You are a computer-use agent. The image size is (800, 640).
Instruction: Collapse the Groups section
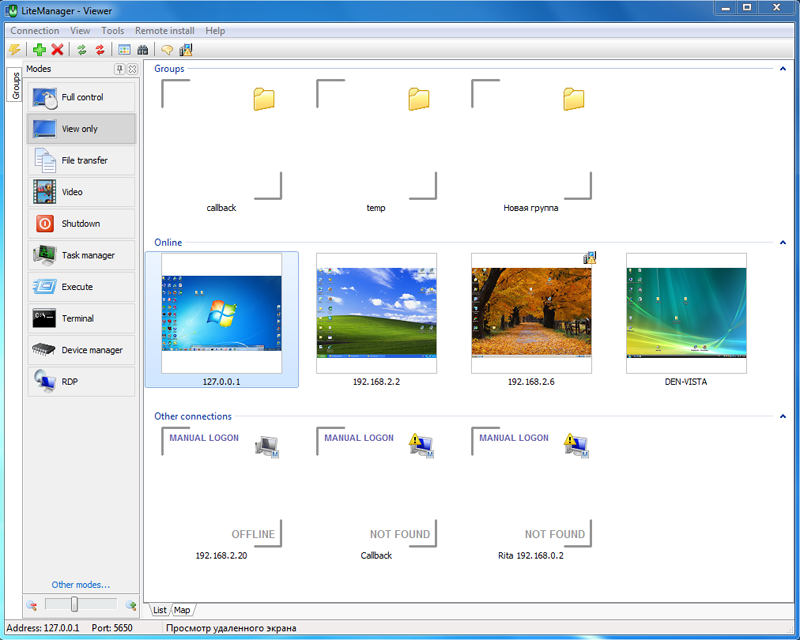781,69
